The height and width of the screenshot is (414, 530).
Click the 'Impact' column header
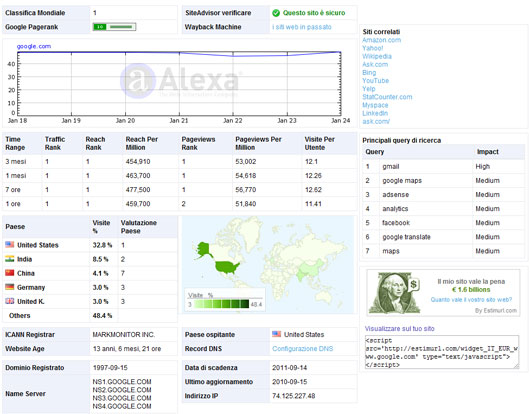click(487, 152)
